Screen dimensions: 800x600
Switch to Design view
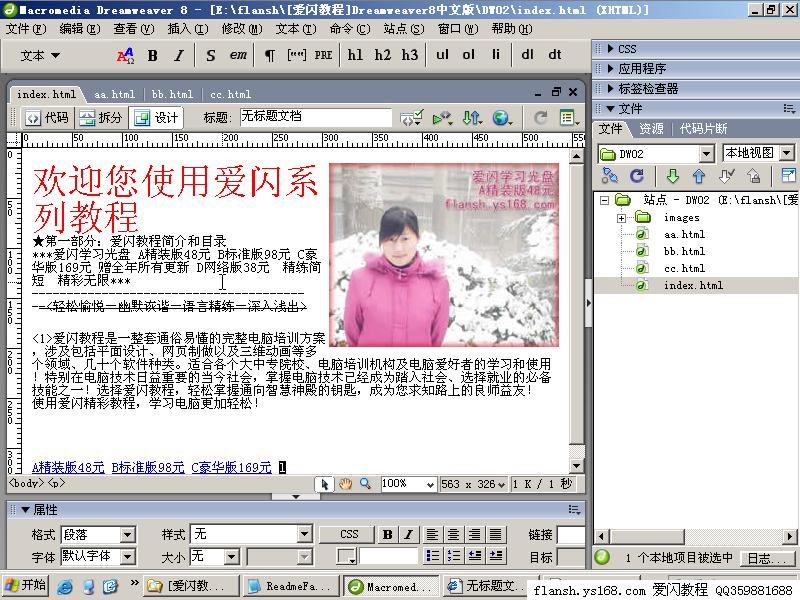coord(156,118)
